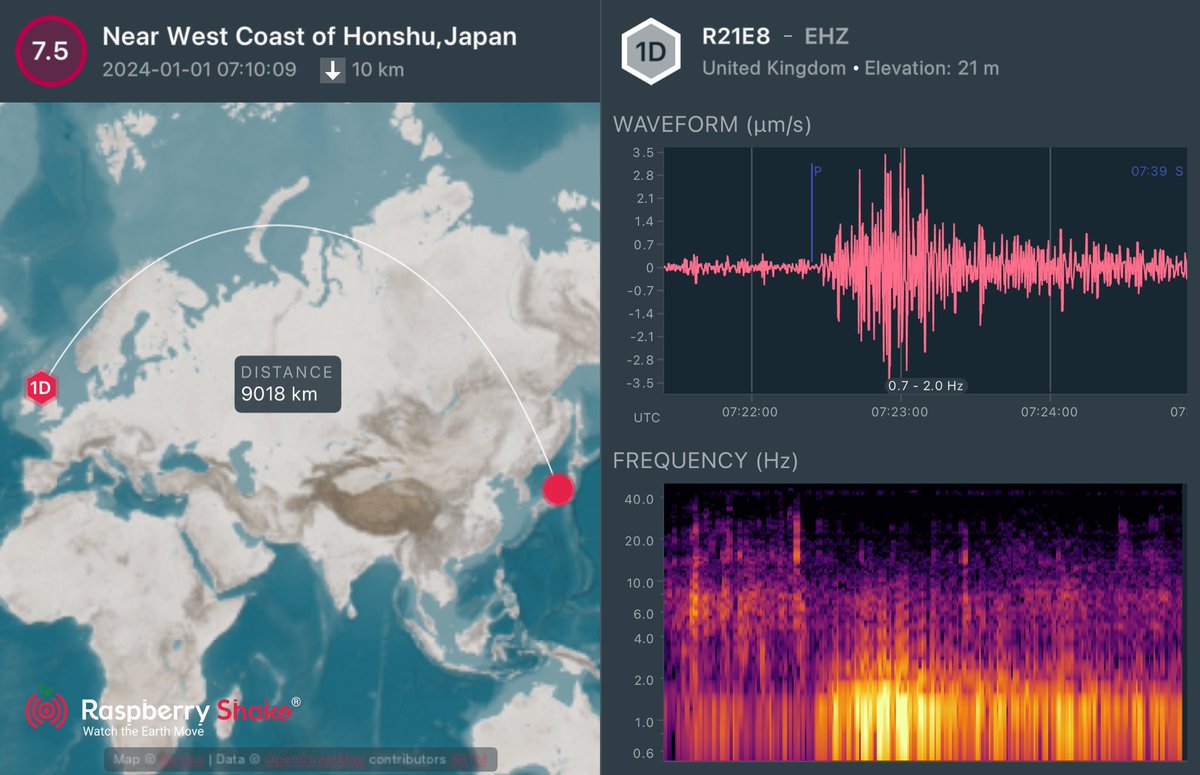Click the 20.0 Hz spectrogram axis label
The image size is (1200, 775).
(641, 540)
